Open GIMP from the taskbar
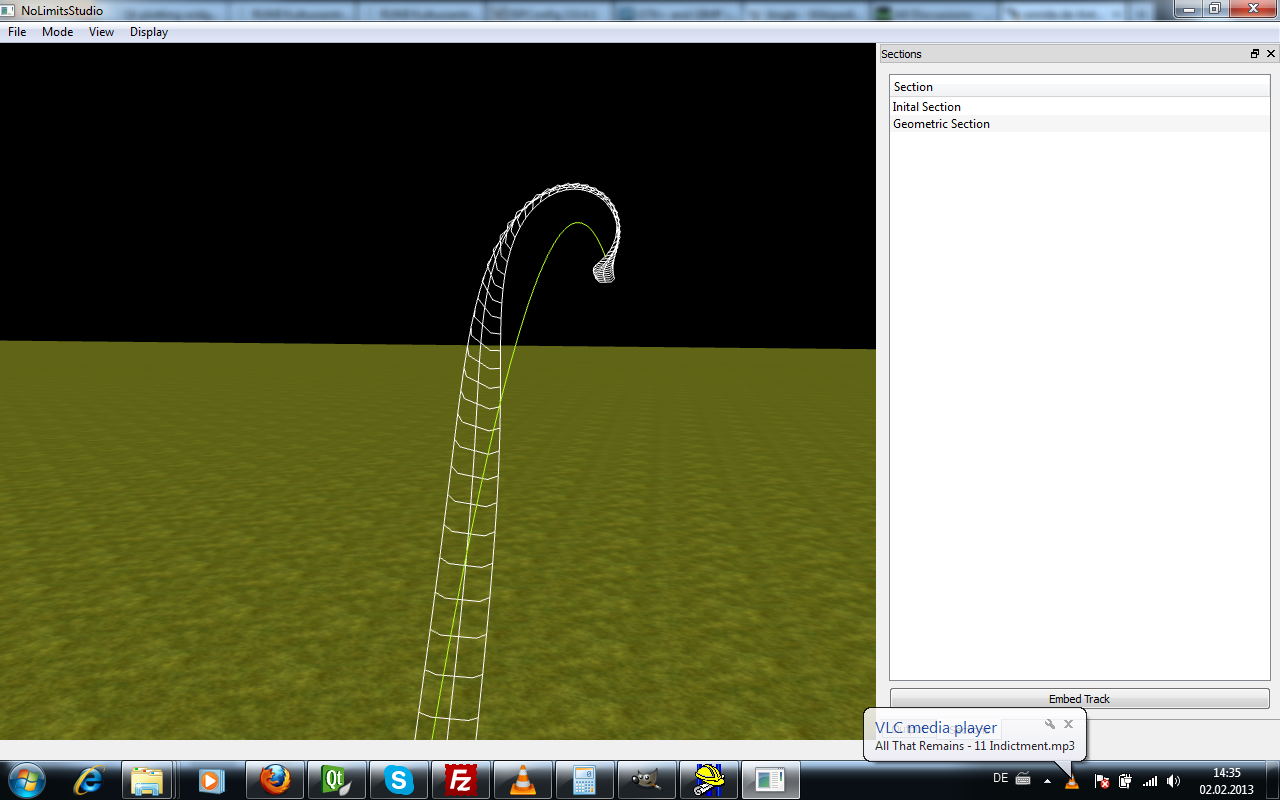 click(646, 780)
